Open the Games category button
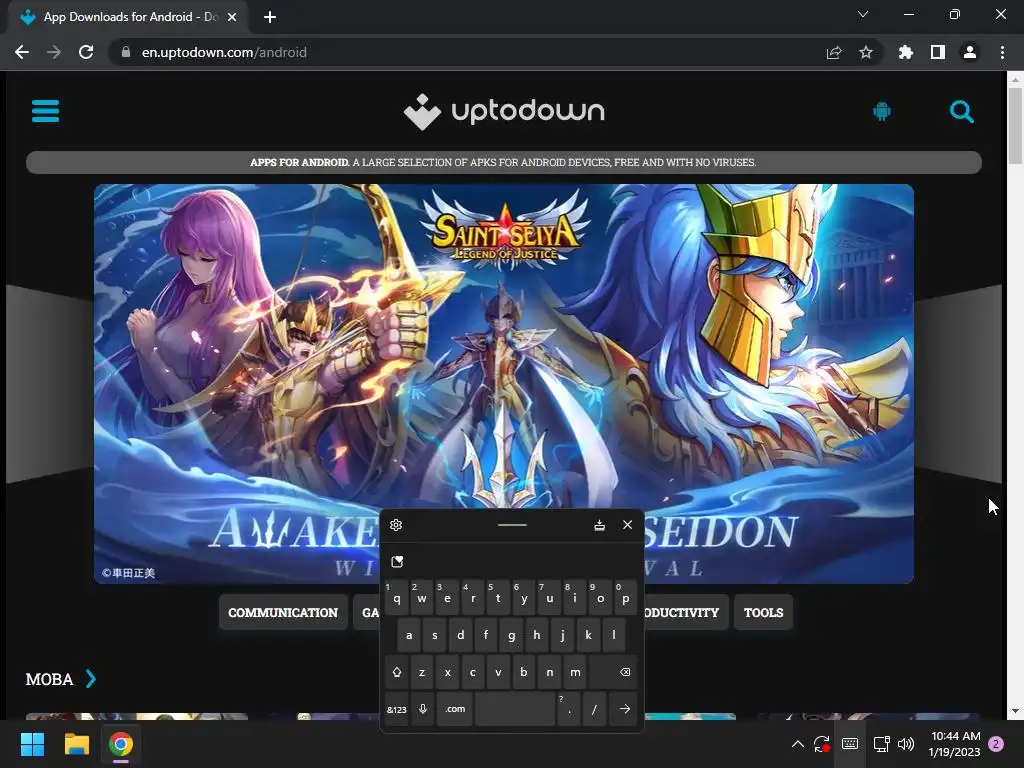This screenshot has width=1024, height=768. (x=366, y=613)
